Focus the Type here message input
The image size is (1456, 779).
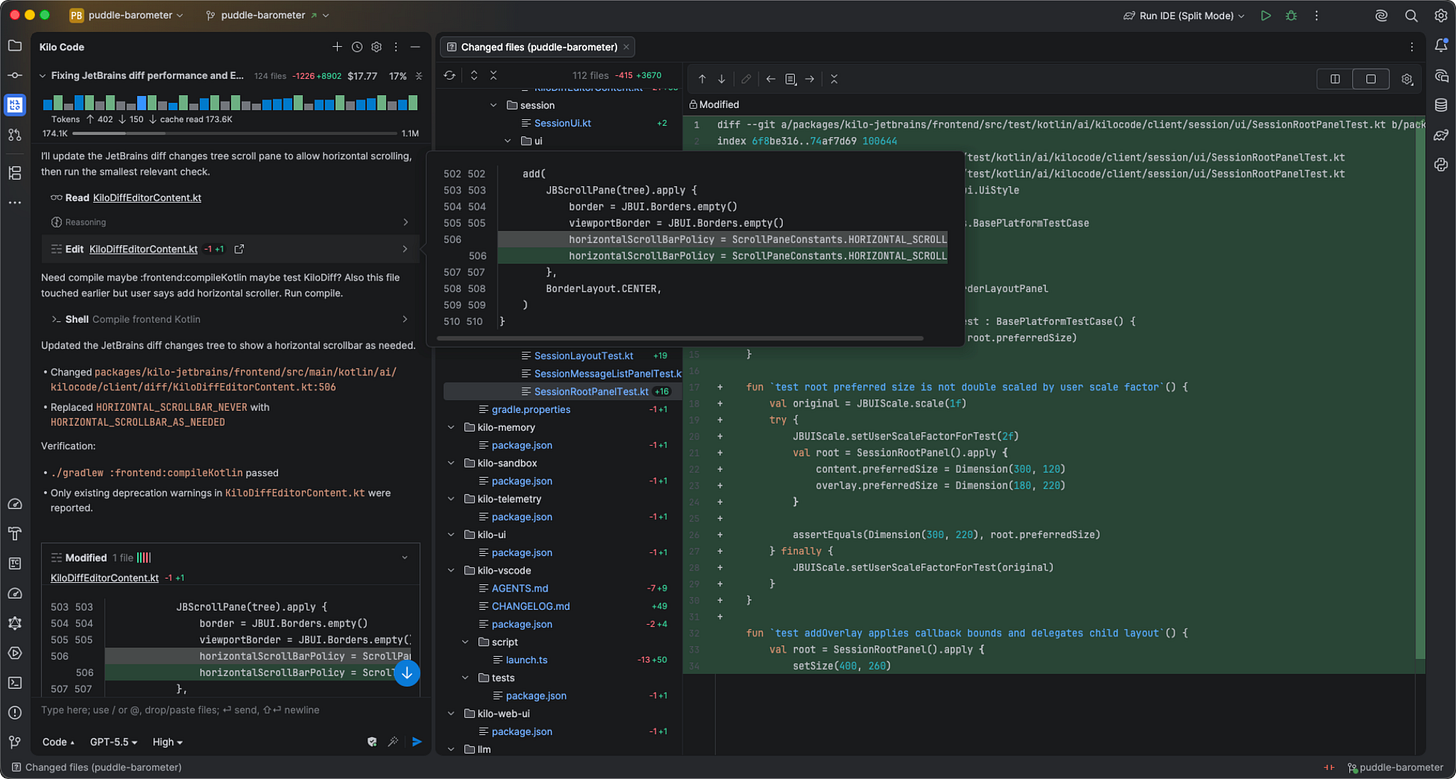tap(230, 710)
